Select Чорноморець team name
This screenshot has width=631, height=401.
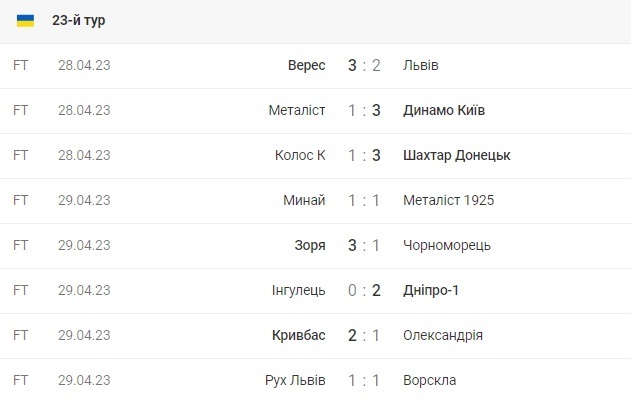pyautogui.click(x=445, y=245)
